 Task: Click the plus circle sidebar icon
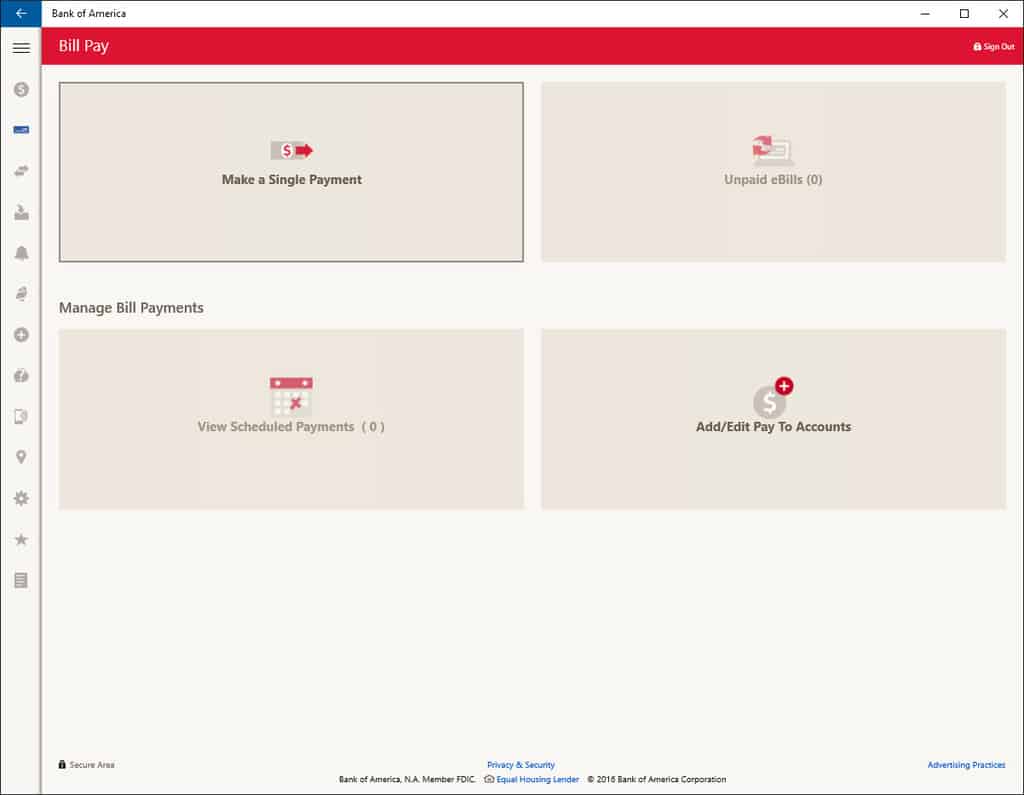pos(21,335)
